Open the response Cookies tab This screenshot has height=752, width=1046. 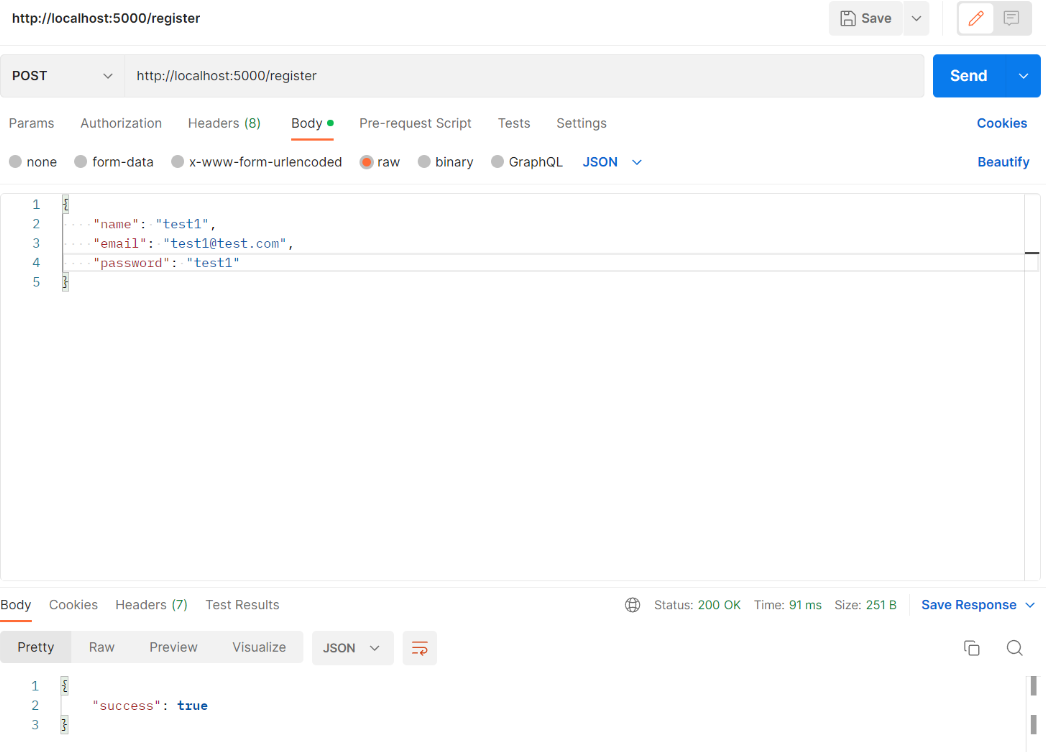(73, 605)
